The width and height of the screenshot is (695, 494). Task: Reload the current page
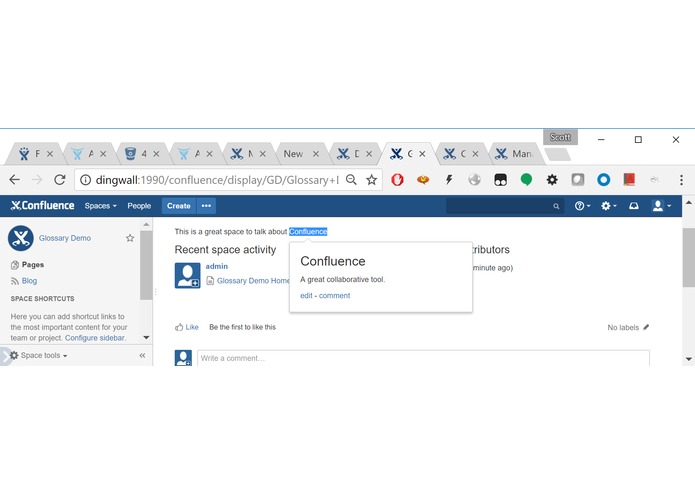coord(60,179)
